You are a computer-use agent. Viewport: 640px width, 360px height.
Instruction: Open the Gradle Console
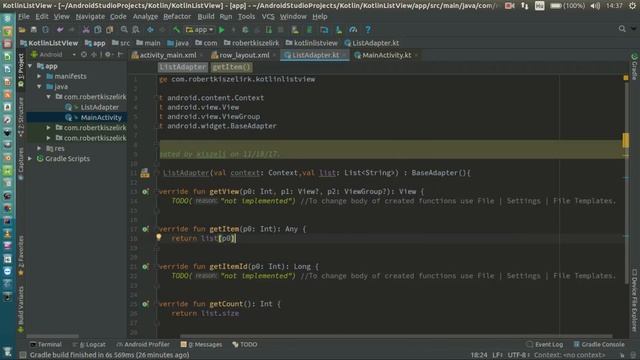[x=599, y=344]
